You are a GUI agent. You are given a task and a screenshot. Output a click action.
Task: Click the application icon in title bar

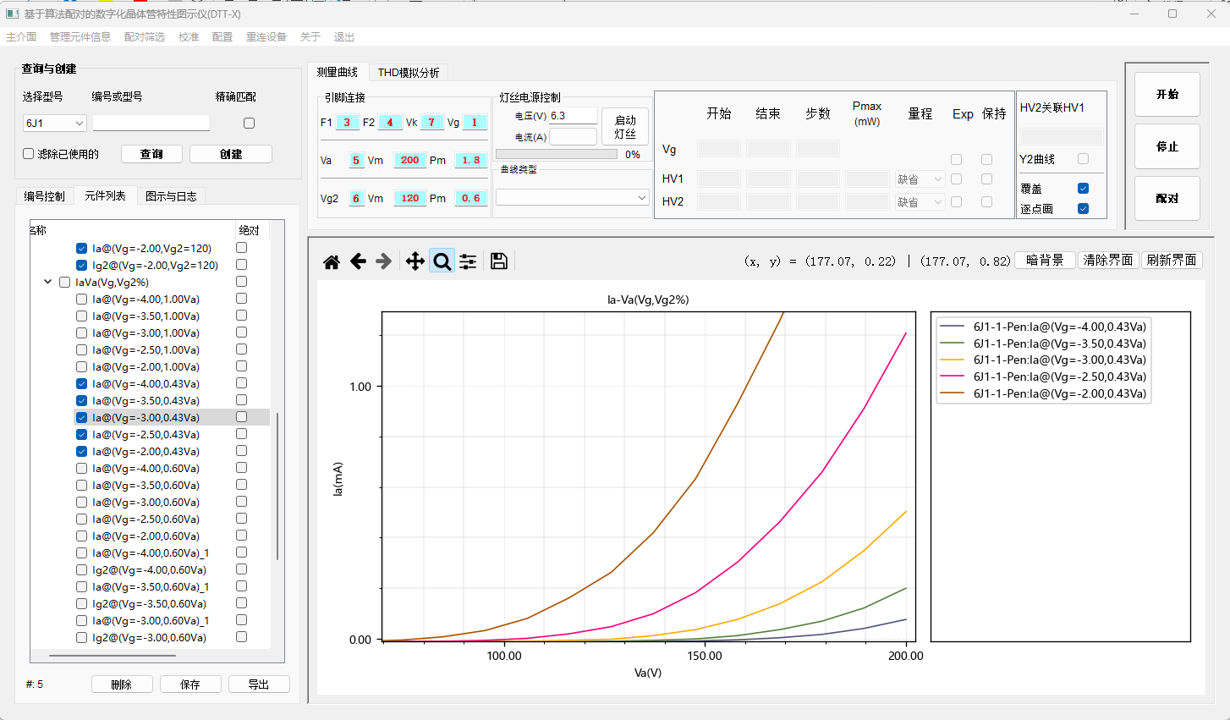coord(13,14)
